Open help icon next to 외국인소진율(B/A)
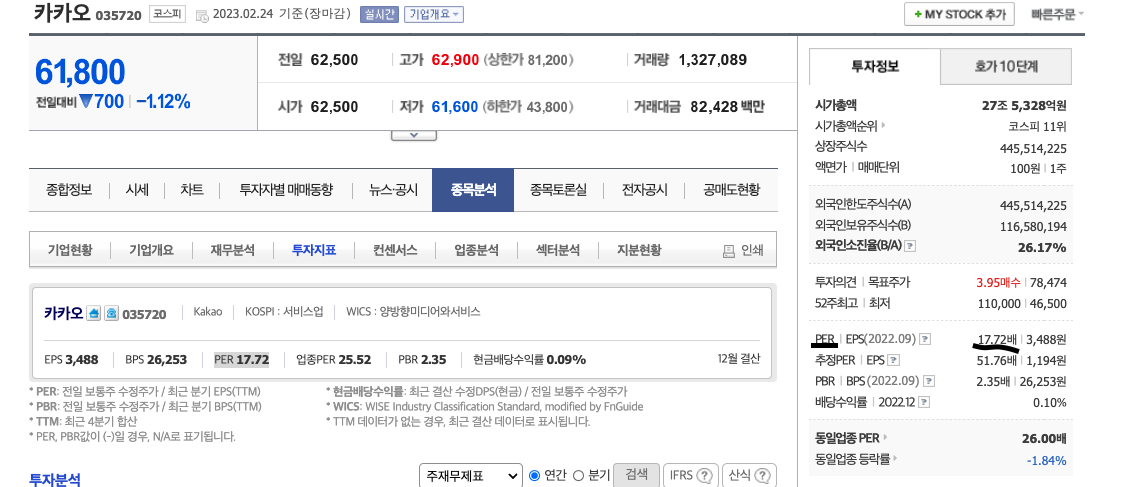 (910, 246)
